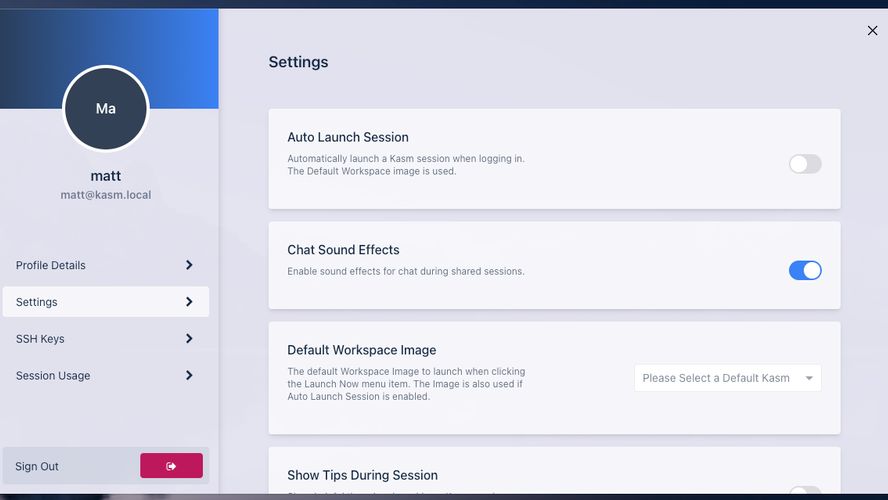The image size is (888, 500).
Task: Click the dropdown caret in Default Workspace Image
Action: pos(809,378)
